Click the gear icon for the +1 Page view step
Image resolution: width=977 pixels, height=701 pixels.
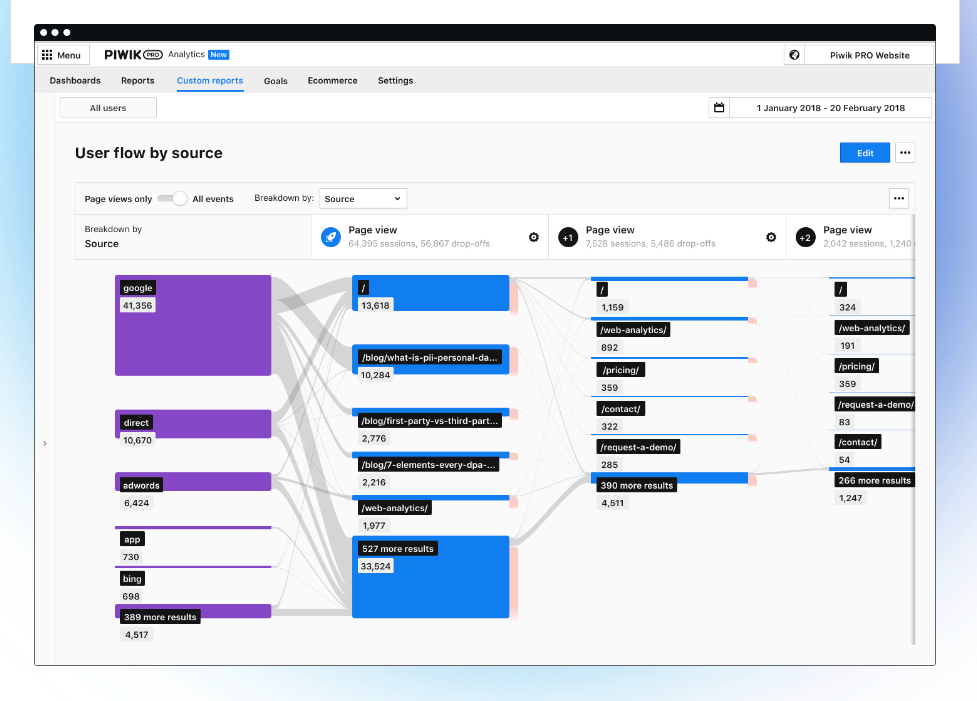click(x=771, y=237)
